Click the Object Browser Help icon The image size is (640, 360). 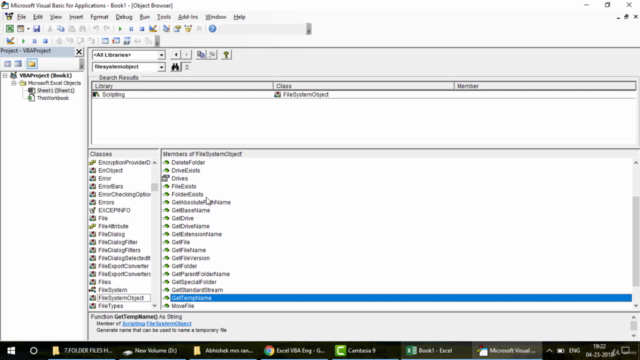pyautogui.click(x=226, y=54)
